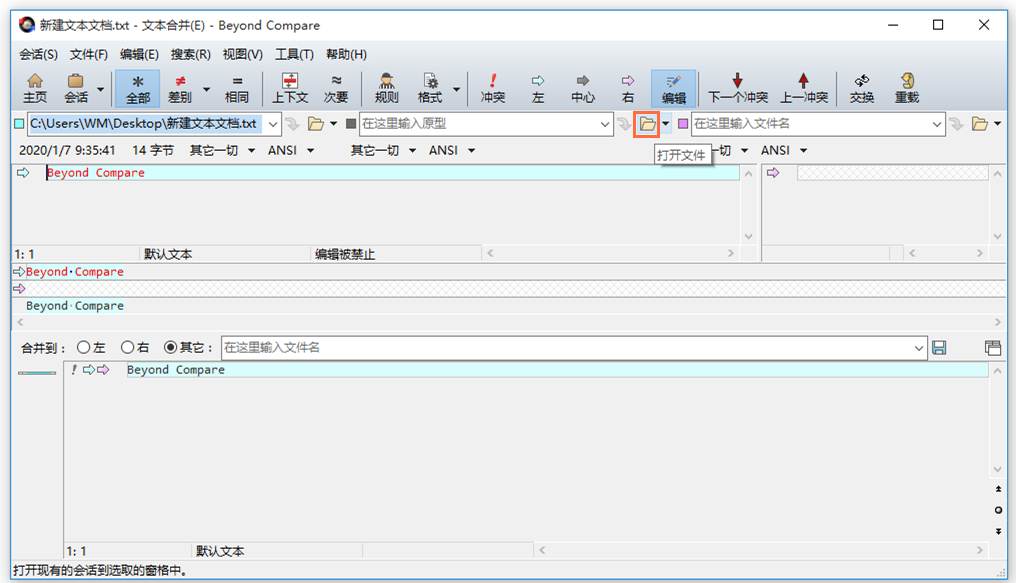
Task: Open the 工具(T) menu
Action: (294, 54)
